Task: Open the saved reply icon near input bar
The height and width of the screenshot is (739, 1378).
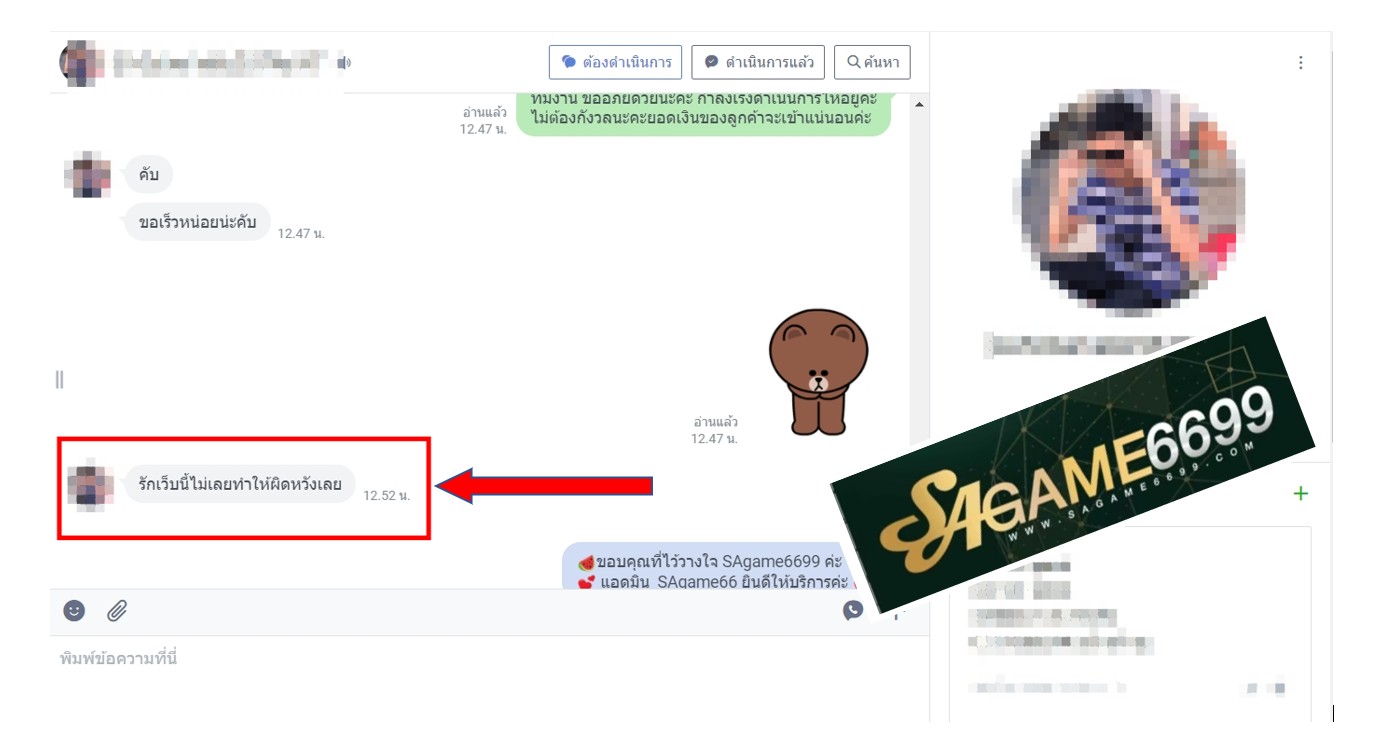Action: pyautogui.click(x=852, y=610)
